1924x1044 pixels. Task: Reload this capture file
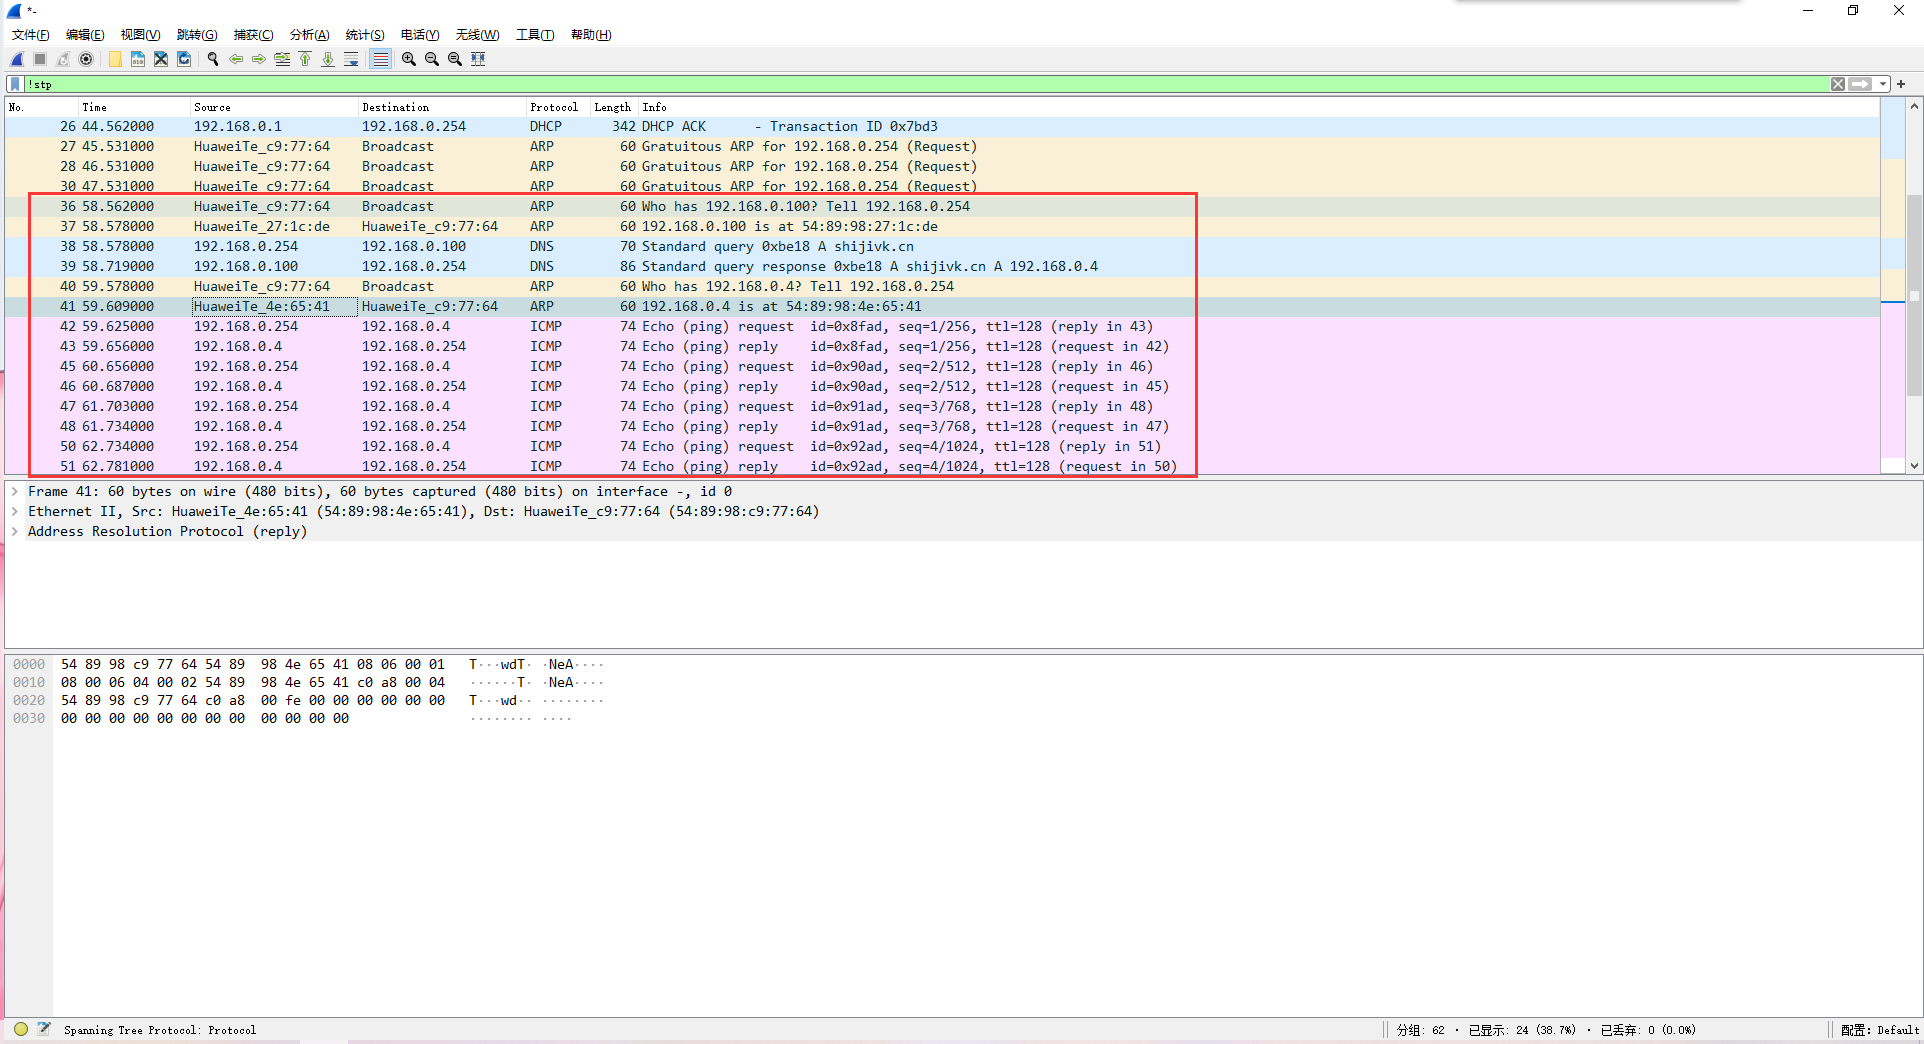tap(184, 59)
